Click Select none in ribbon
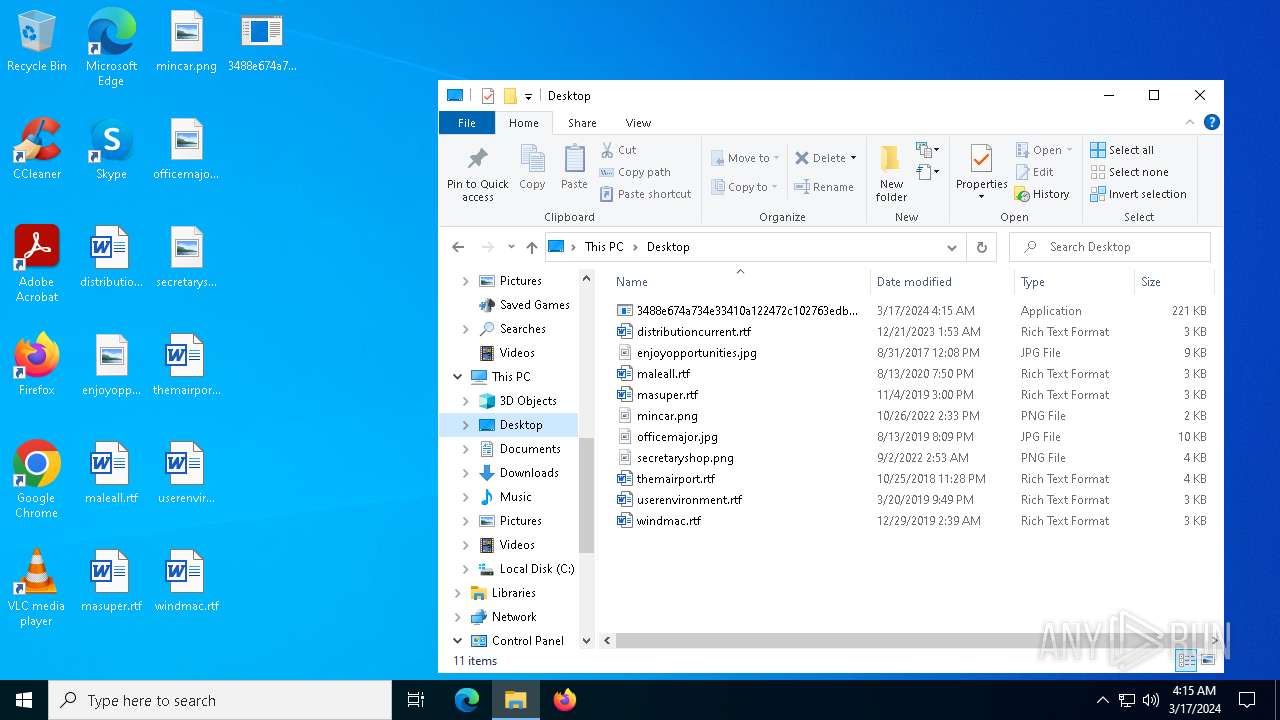Viewport: 1280px width, 720px height. tap(1129, 172)
